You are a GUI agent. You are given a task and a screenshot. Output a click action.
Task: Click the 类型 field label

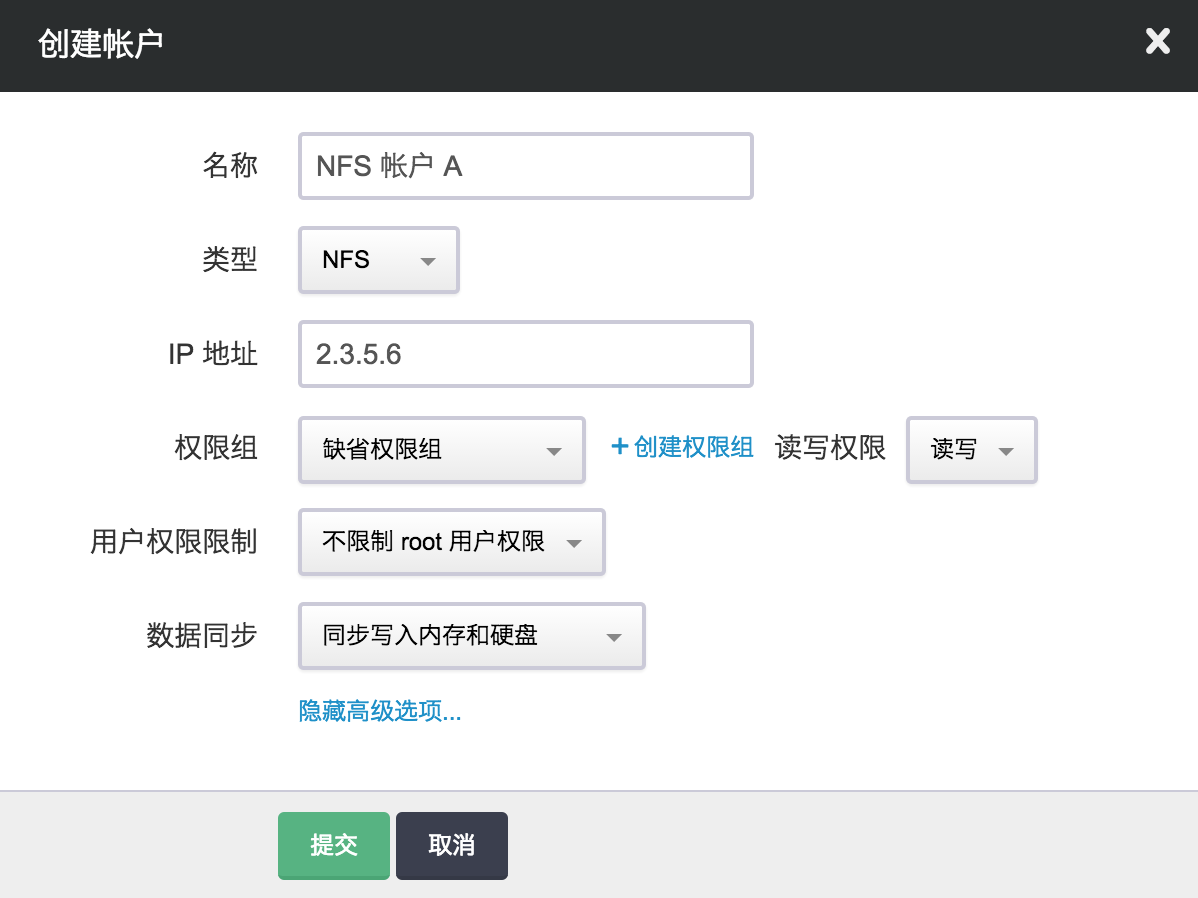point(230,260)
